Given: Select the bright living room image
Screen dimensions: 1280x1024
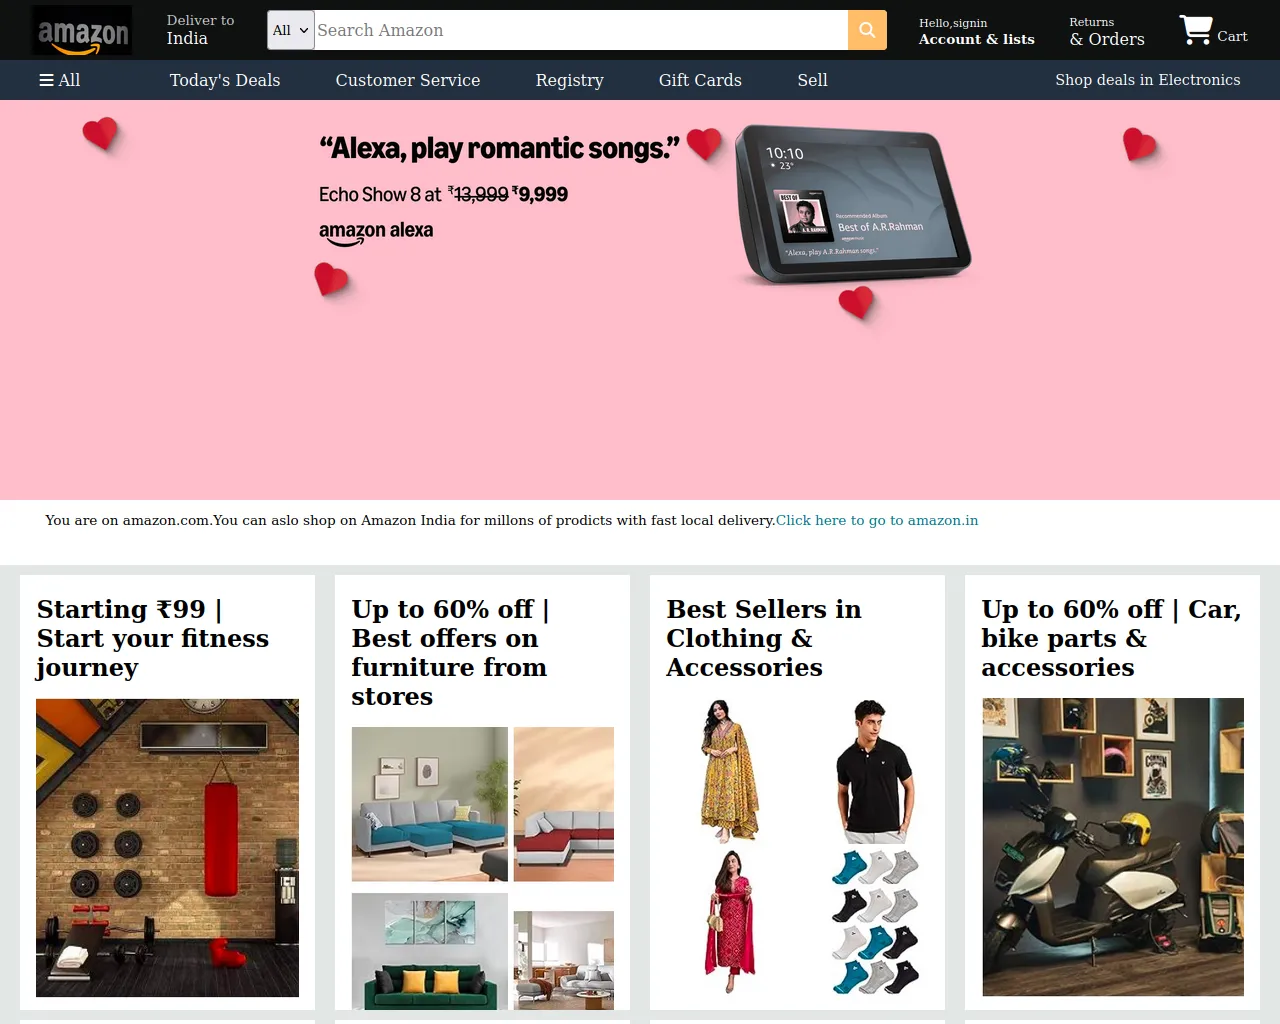Looking at the screenshot, I should pos(564,960).
